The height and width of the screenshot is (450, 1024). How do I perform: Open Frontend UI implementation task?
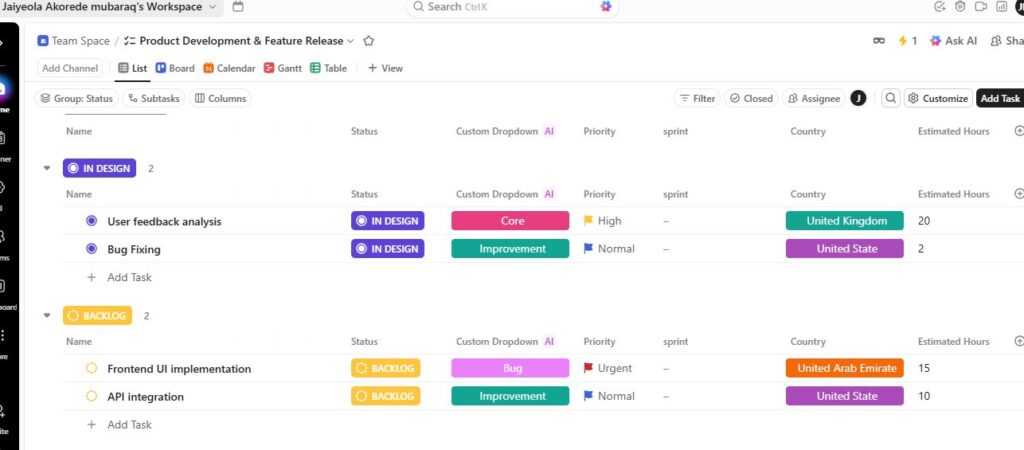[179, 369]
